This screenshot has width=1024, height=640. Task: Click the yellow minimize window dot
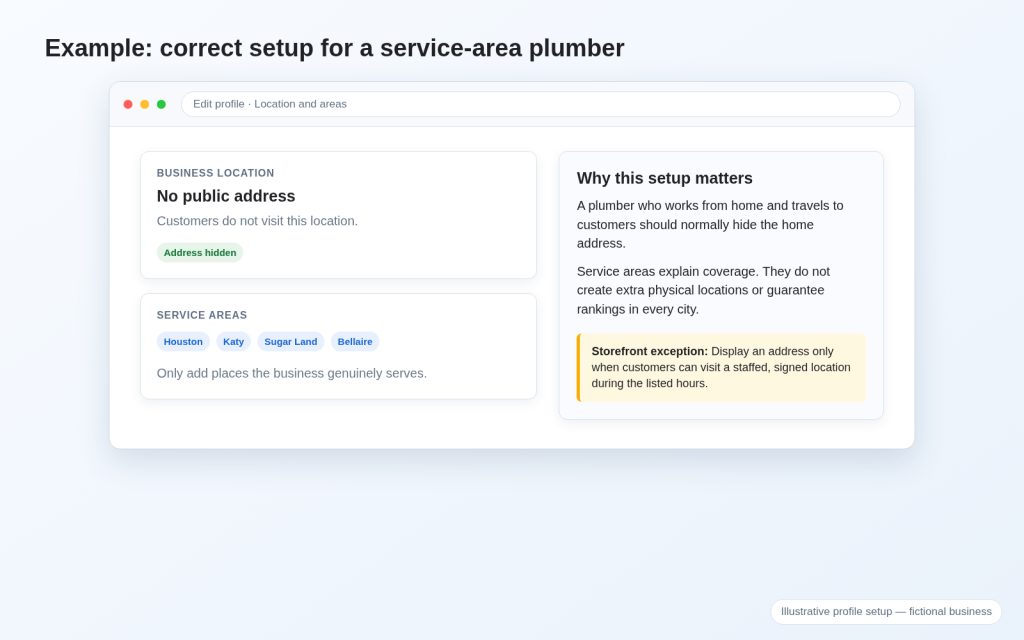pyautogui.click(x=145, y=104)
